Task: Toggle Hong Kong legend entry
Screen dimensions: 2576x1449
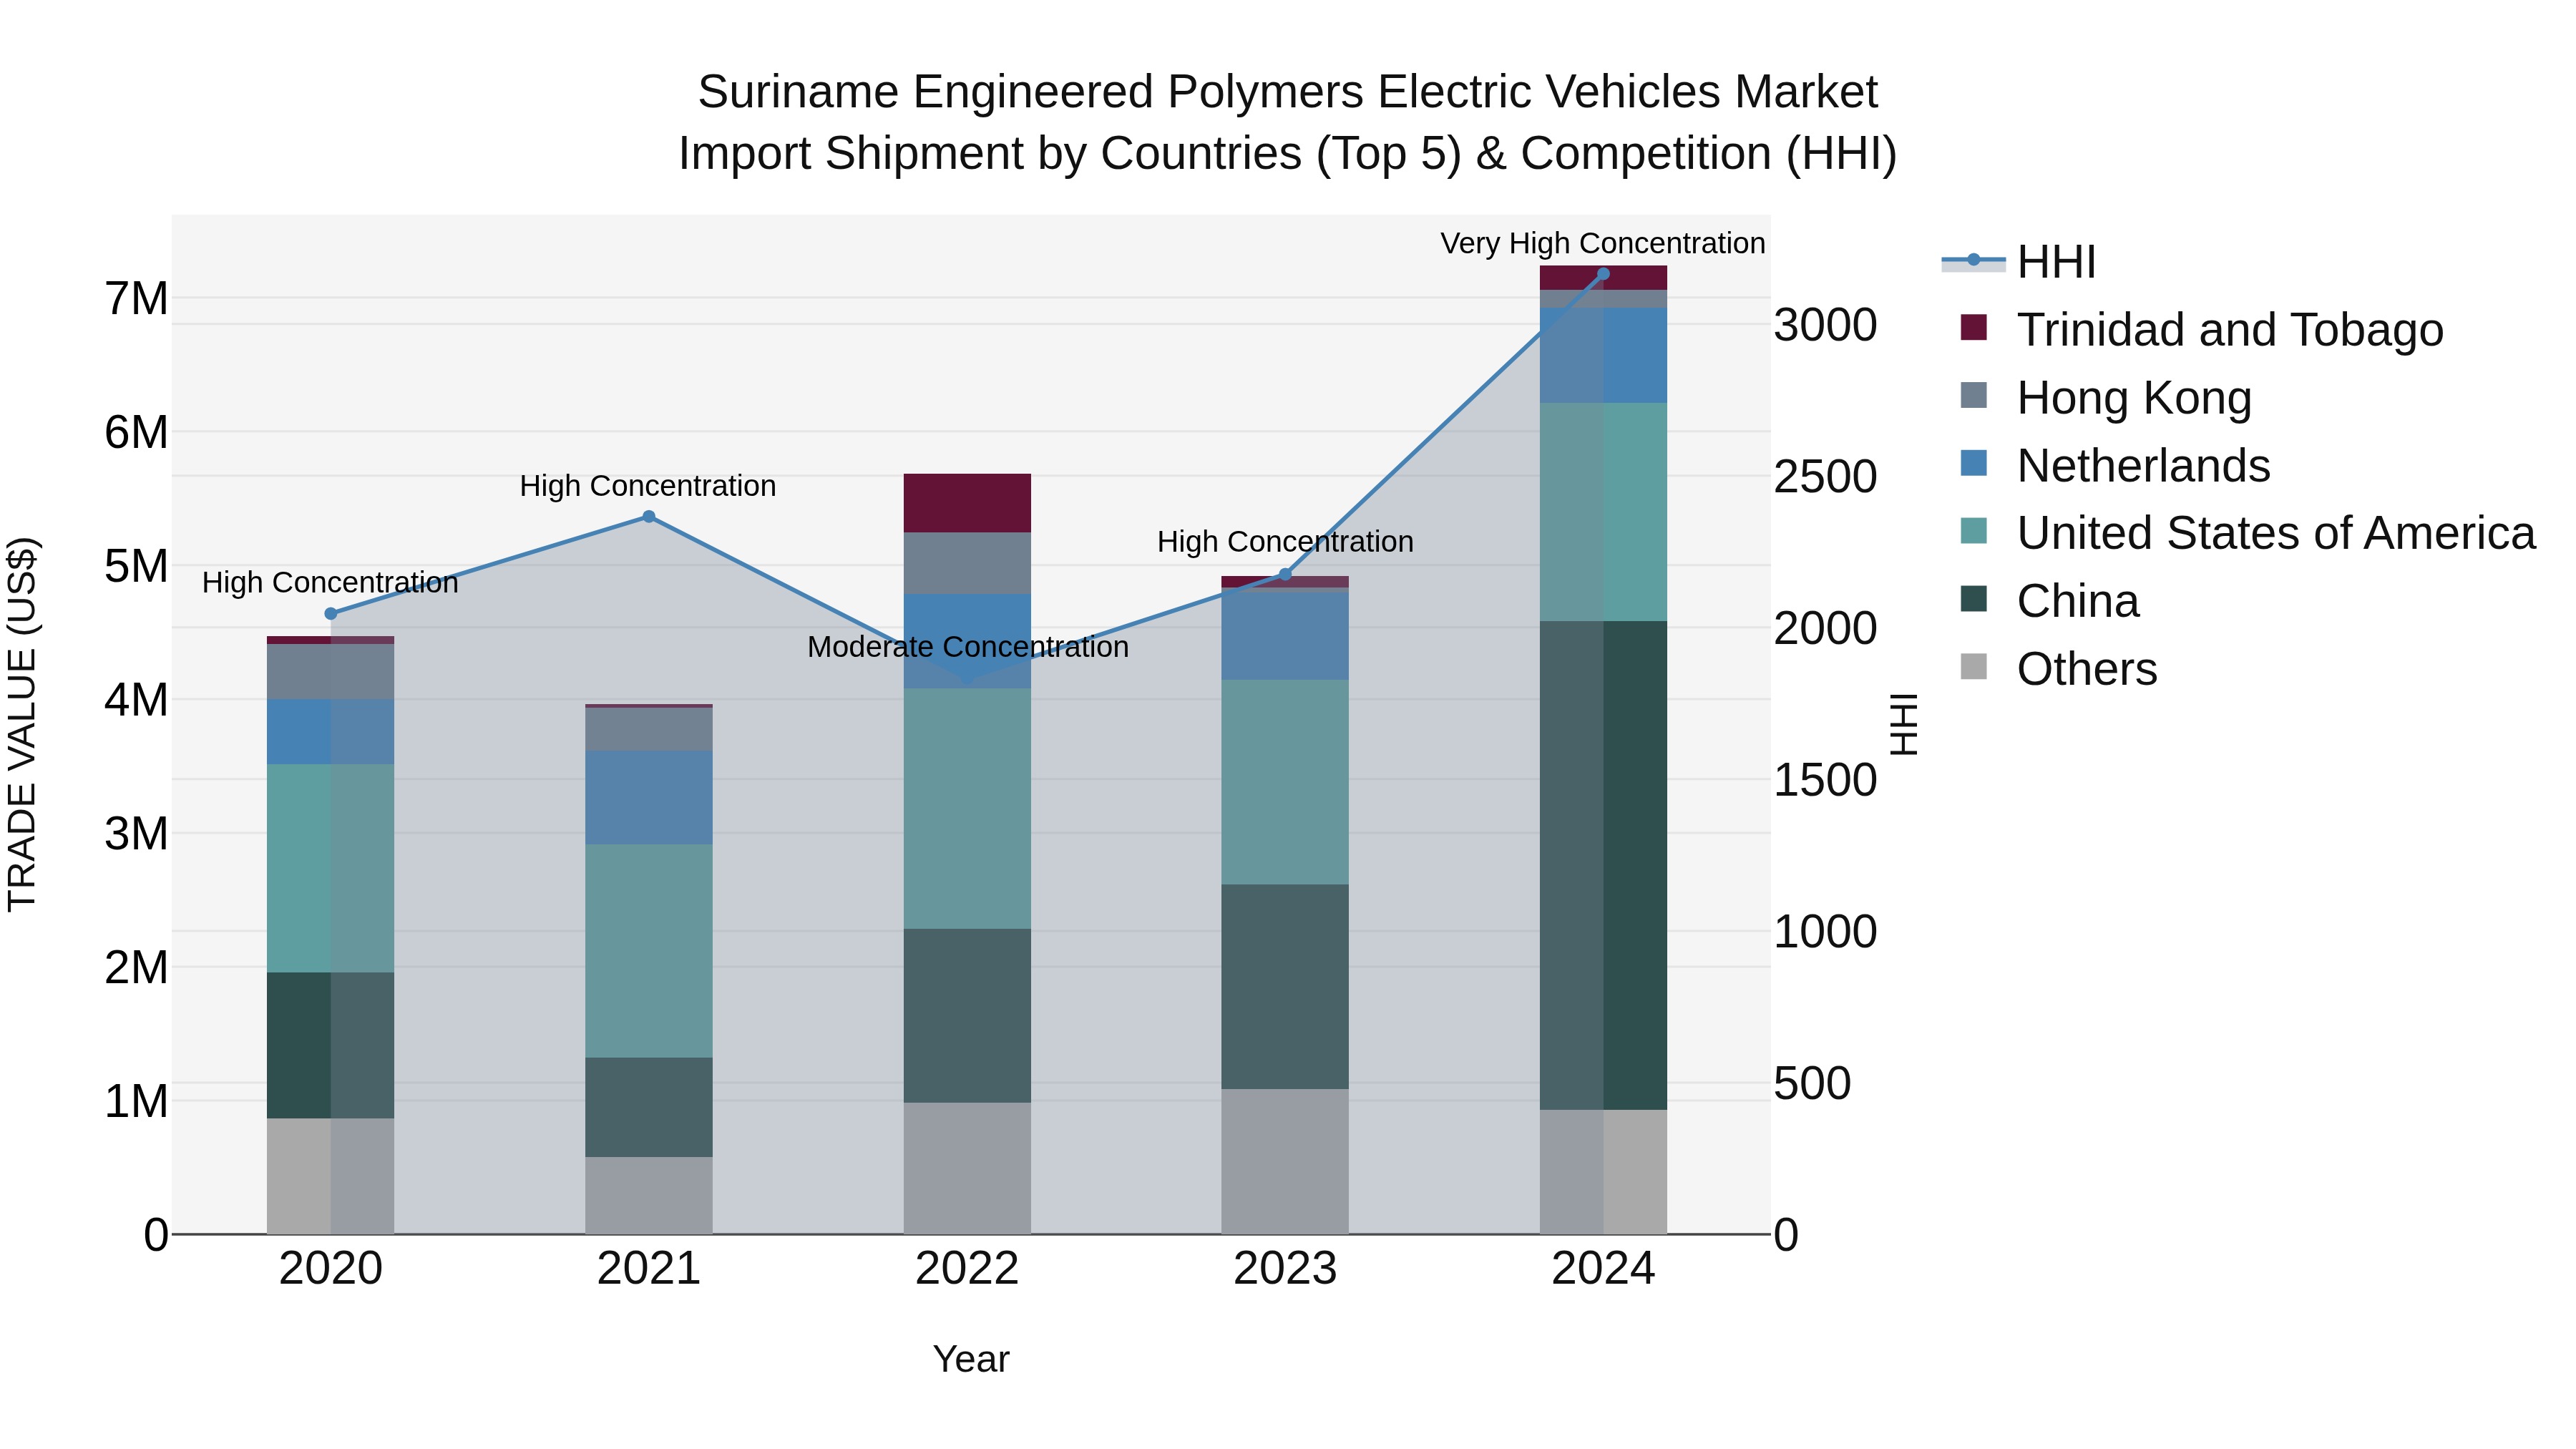Action: click(x=2106, y=397)
